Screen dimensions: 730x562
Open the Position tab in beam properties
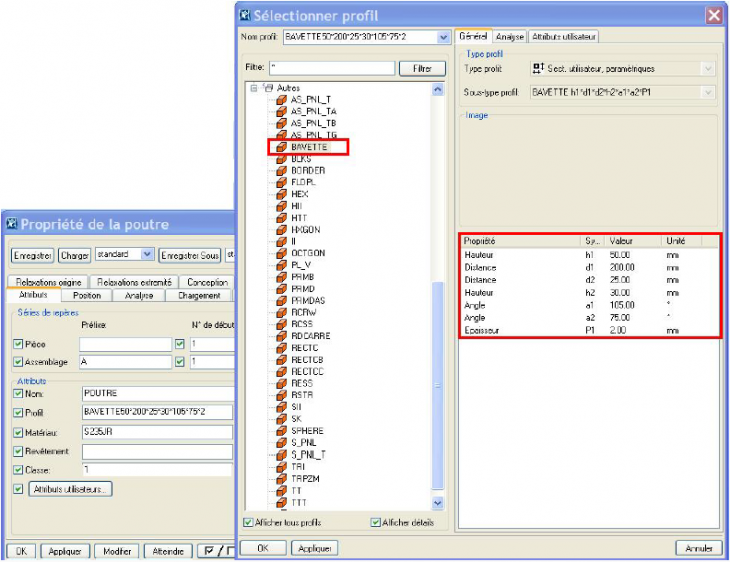pos(86,296)
